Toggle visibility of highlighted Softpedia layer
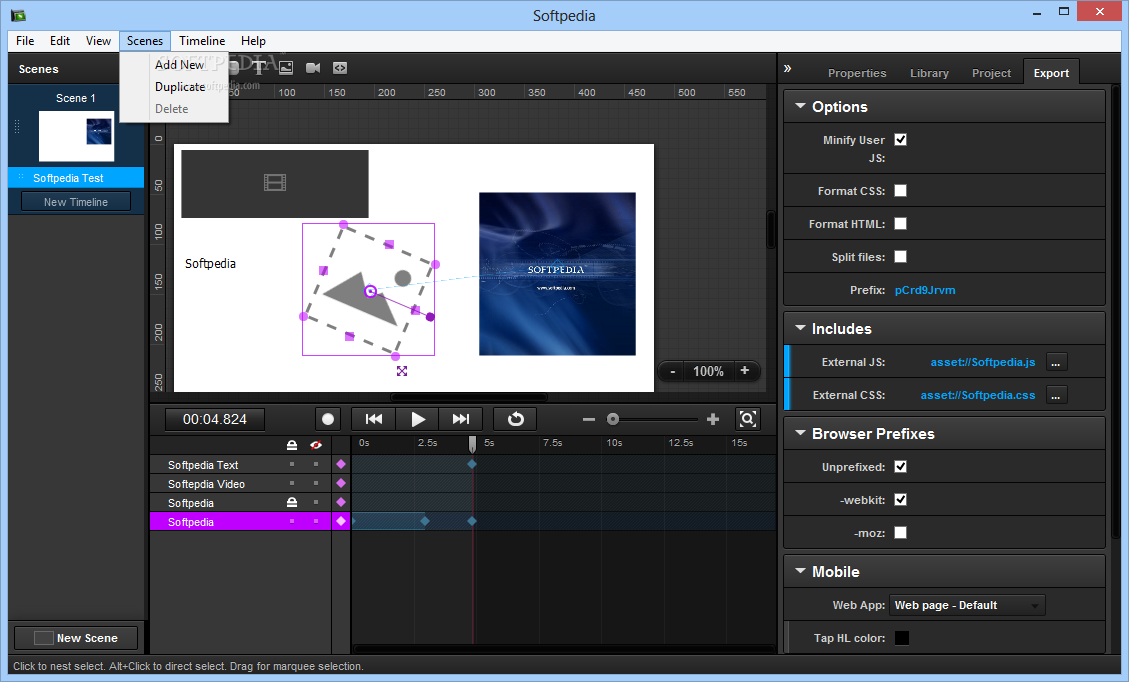Viewport: 1129px width, 682px height. click(315, 521)
